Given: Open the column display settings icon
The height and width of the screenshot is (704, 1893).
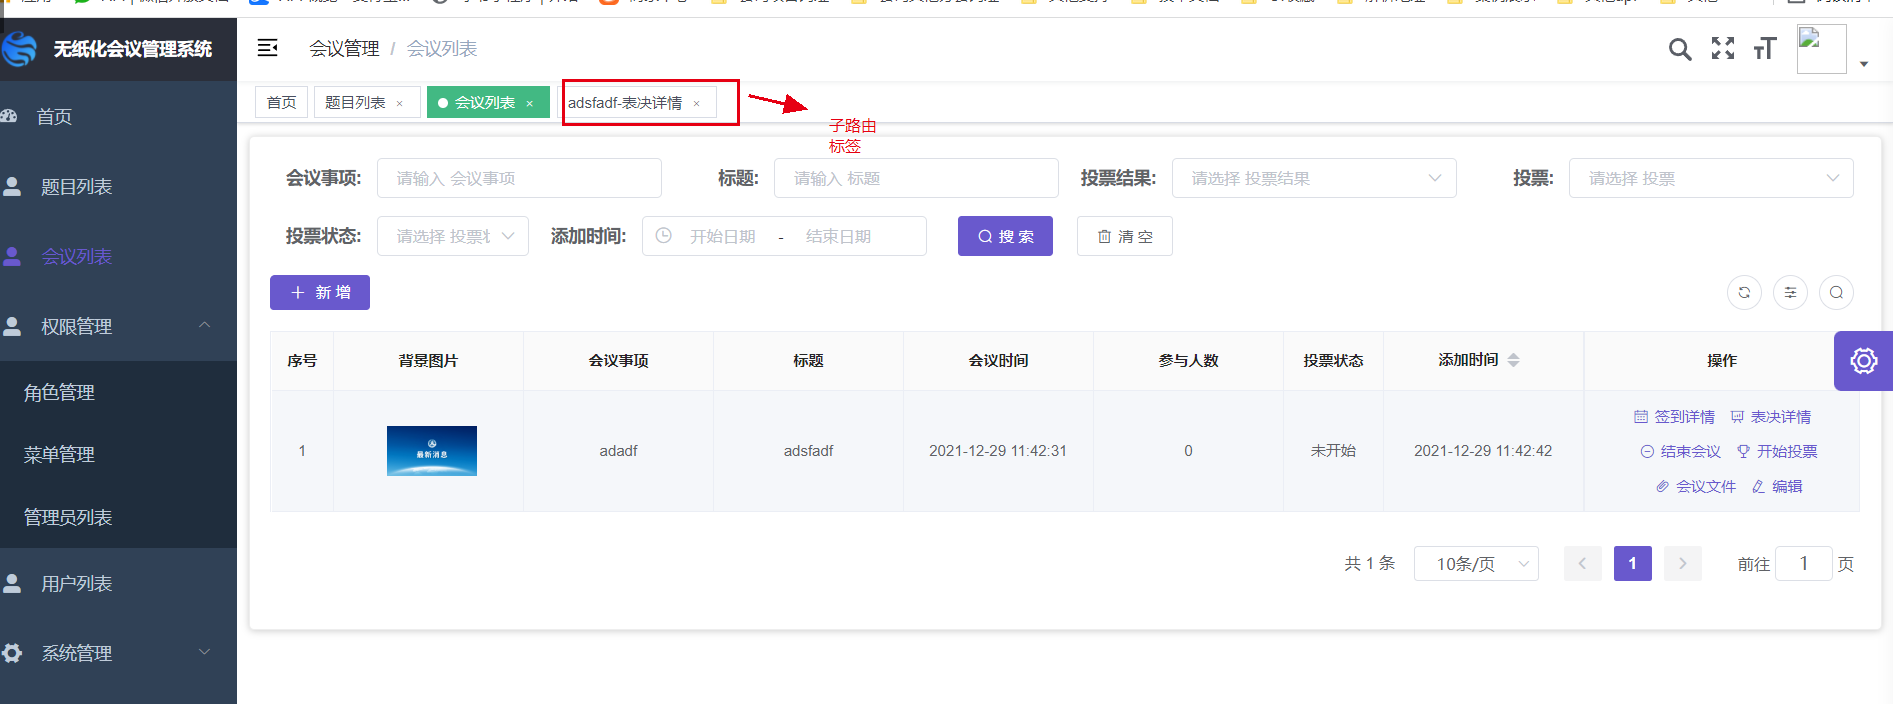Looking at the screenshot, I should point(1790,293).
